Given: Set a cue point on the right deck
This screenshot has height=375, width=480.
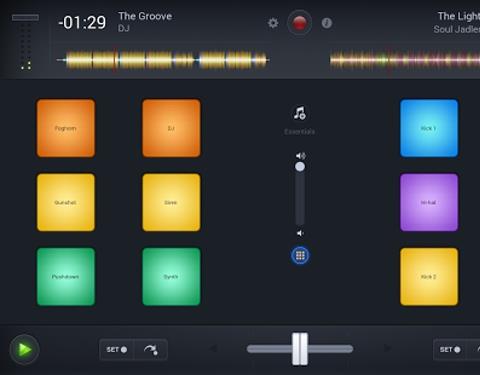Looking at the screenshot, I should click(450, 350).
